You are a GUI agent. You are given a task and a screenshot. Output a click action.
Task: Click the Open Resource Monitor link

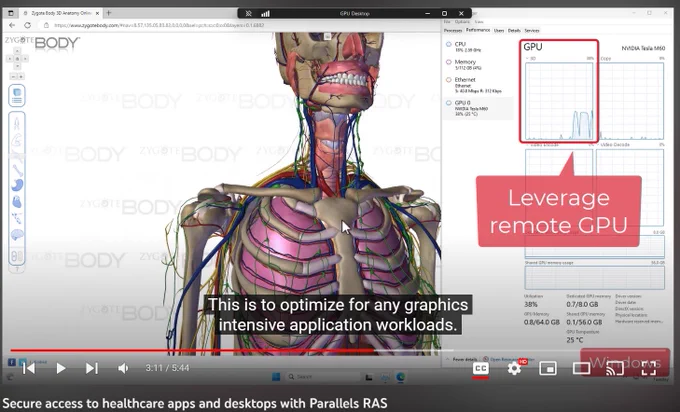508,360
